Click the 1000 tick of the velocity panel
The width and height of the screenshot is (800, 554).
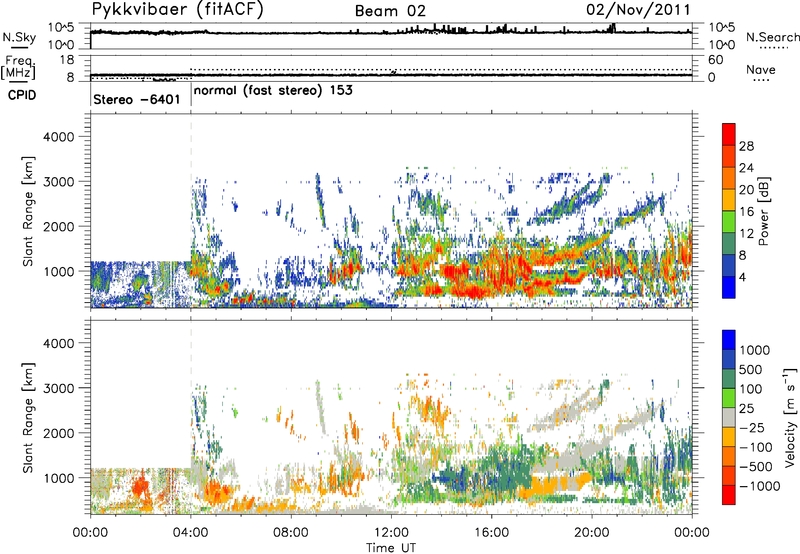pos(58,478)
